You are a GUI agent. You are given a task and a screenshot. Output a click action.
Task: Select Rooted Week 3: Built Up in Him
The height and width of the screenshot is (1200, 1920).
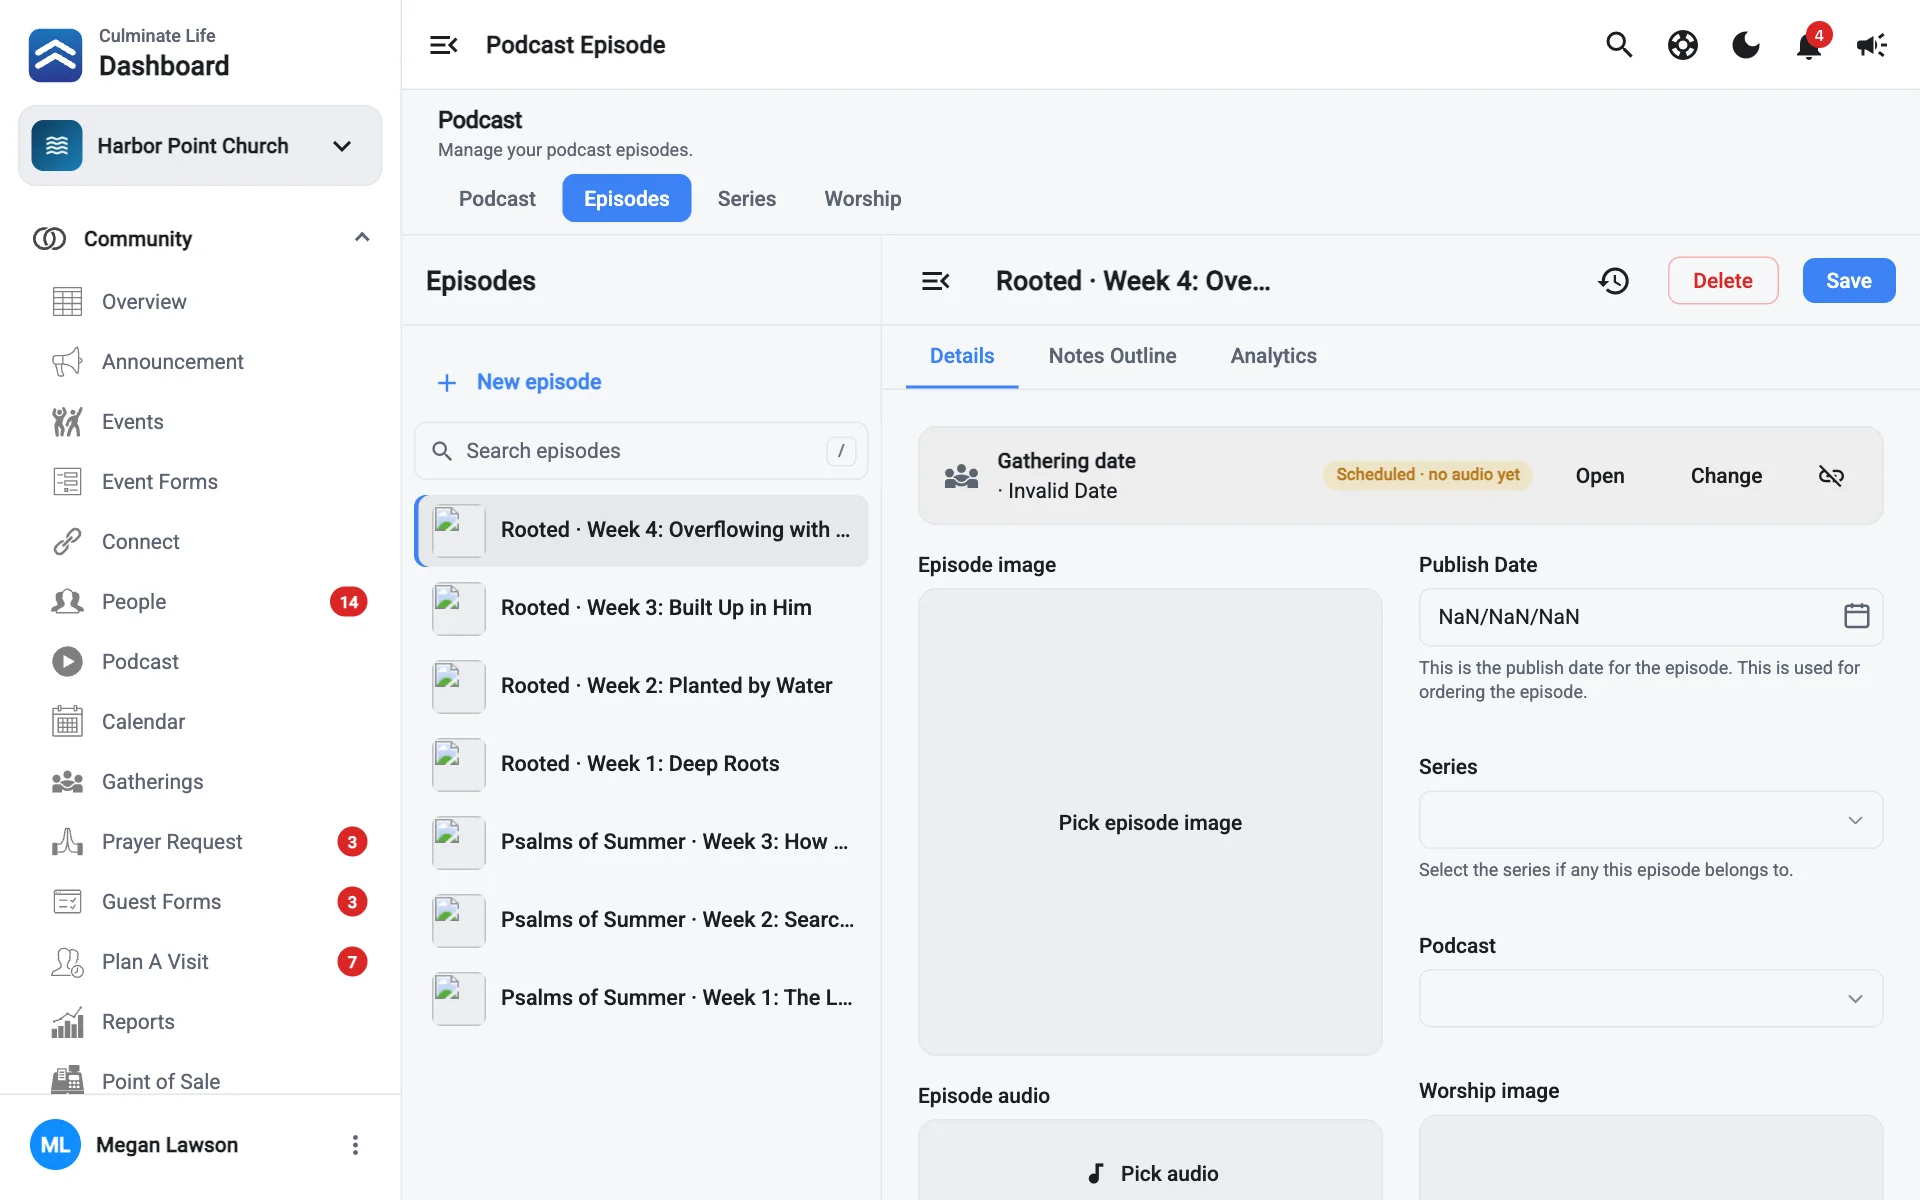(x=641, y=608)
